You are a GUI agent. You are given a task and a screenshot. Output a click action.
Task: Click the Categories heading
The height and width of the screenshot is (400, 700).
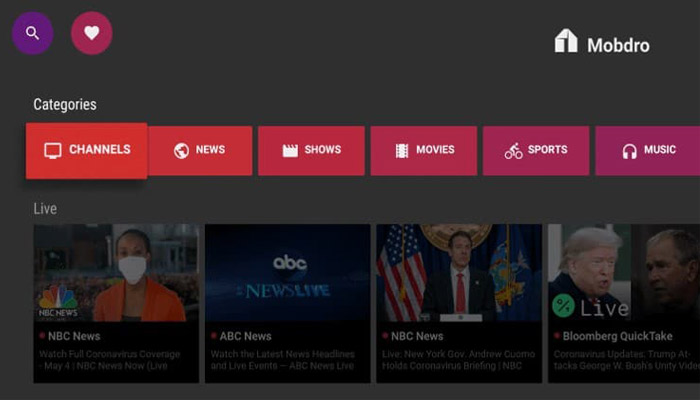click(65, 104)
